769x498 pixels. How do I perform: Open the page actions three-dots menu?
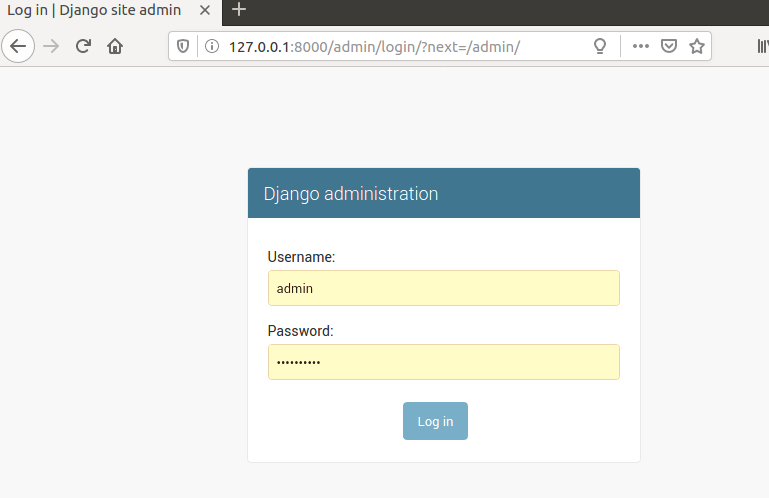[x=641, y=46]
